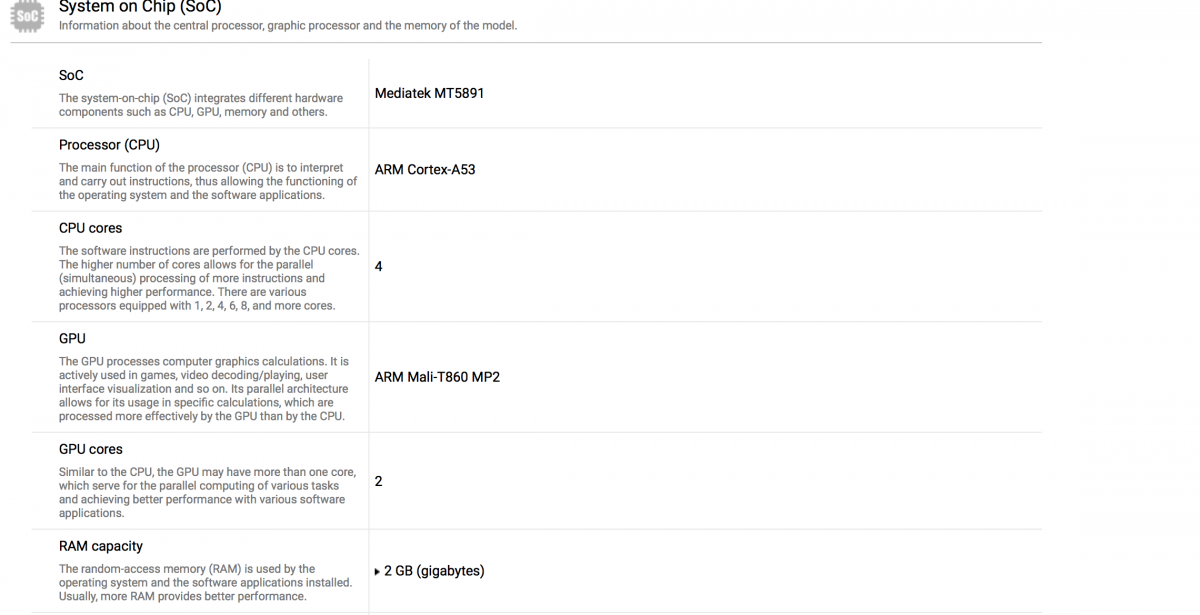Click the CPU cores description paragraph
Image resolution: width=1200 pixels, height=615 pixels.
209,278
